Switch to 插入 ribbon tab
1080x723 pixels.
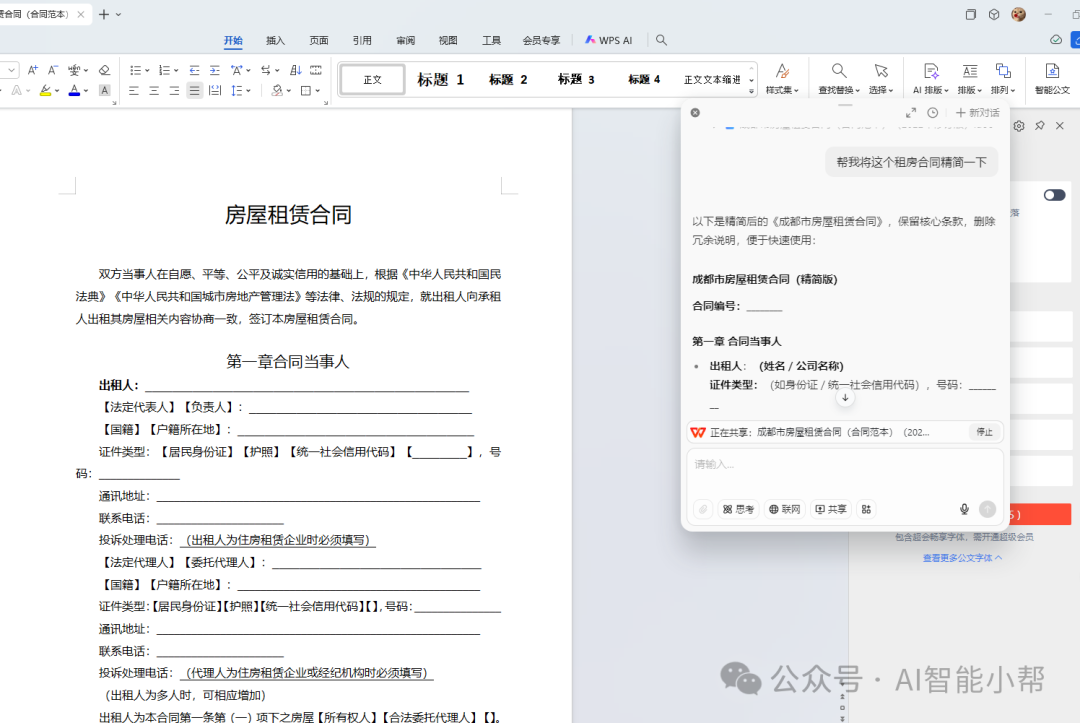tap(276, 40)
